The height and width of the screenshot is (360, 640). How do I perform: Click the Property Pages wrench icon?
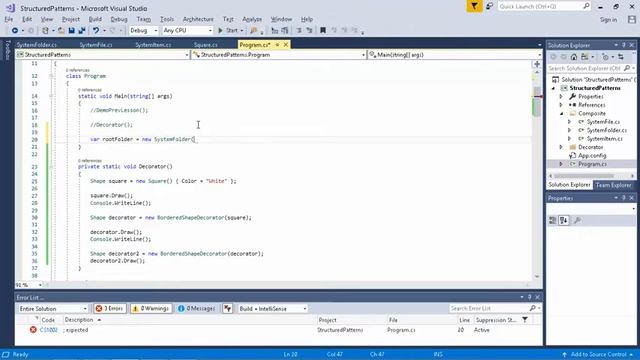(577, 221)
